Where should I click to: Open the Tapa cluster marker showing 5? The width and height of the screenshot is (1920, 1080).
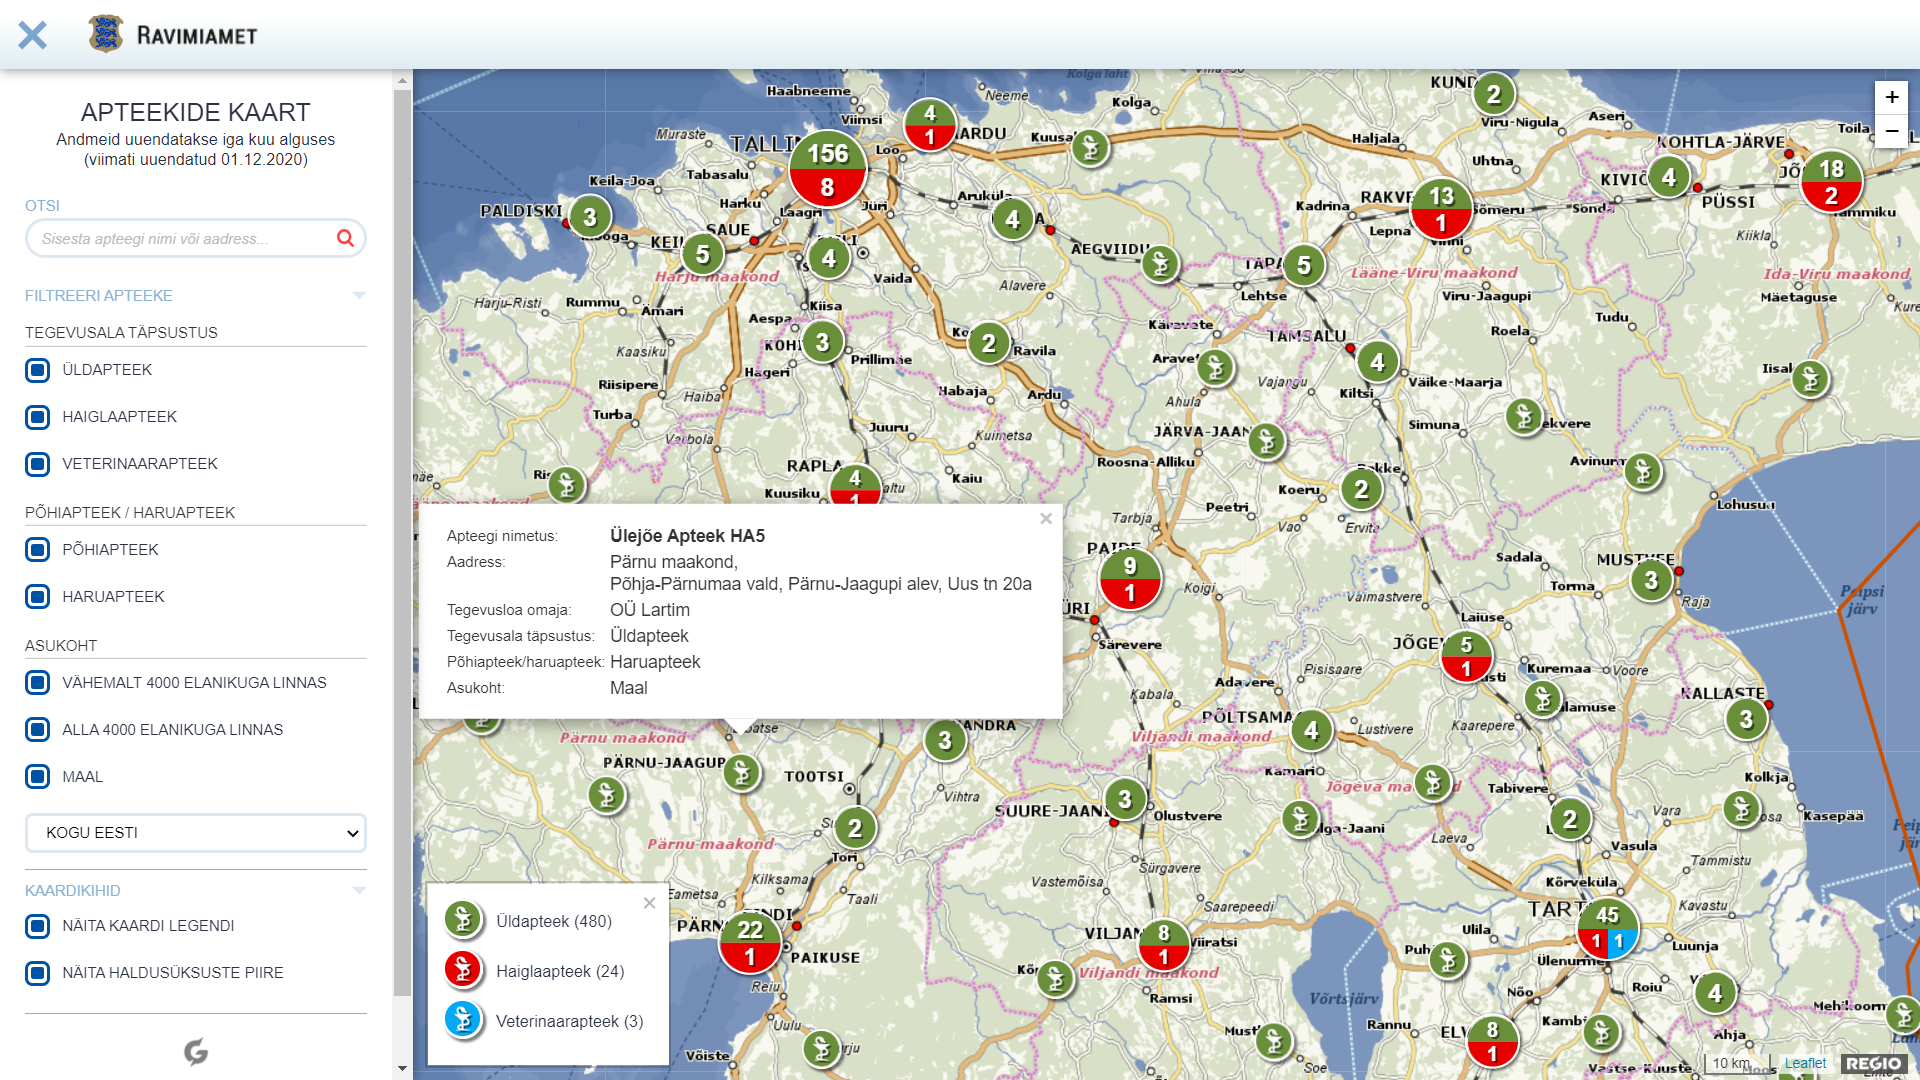coord(1304,266)
